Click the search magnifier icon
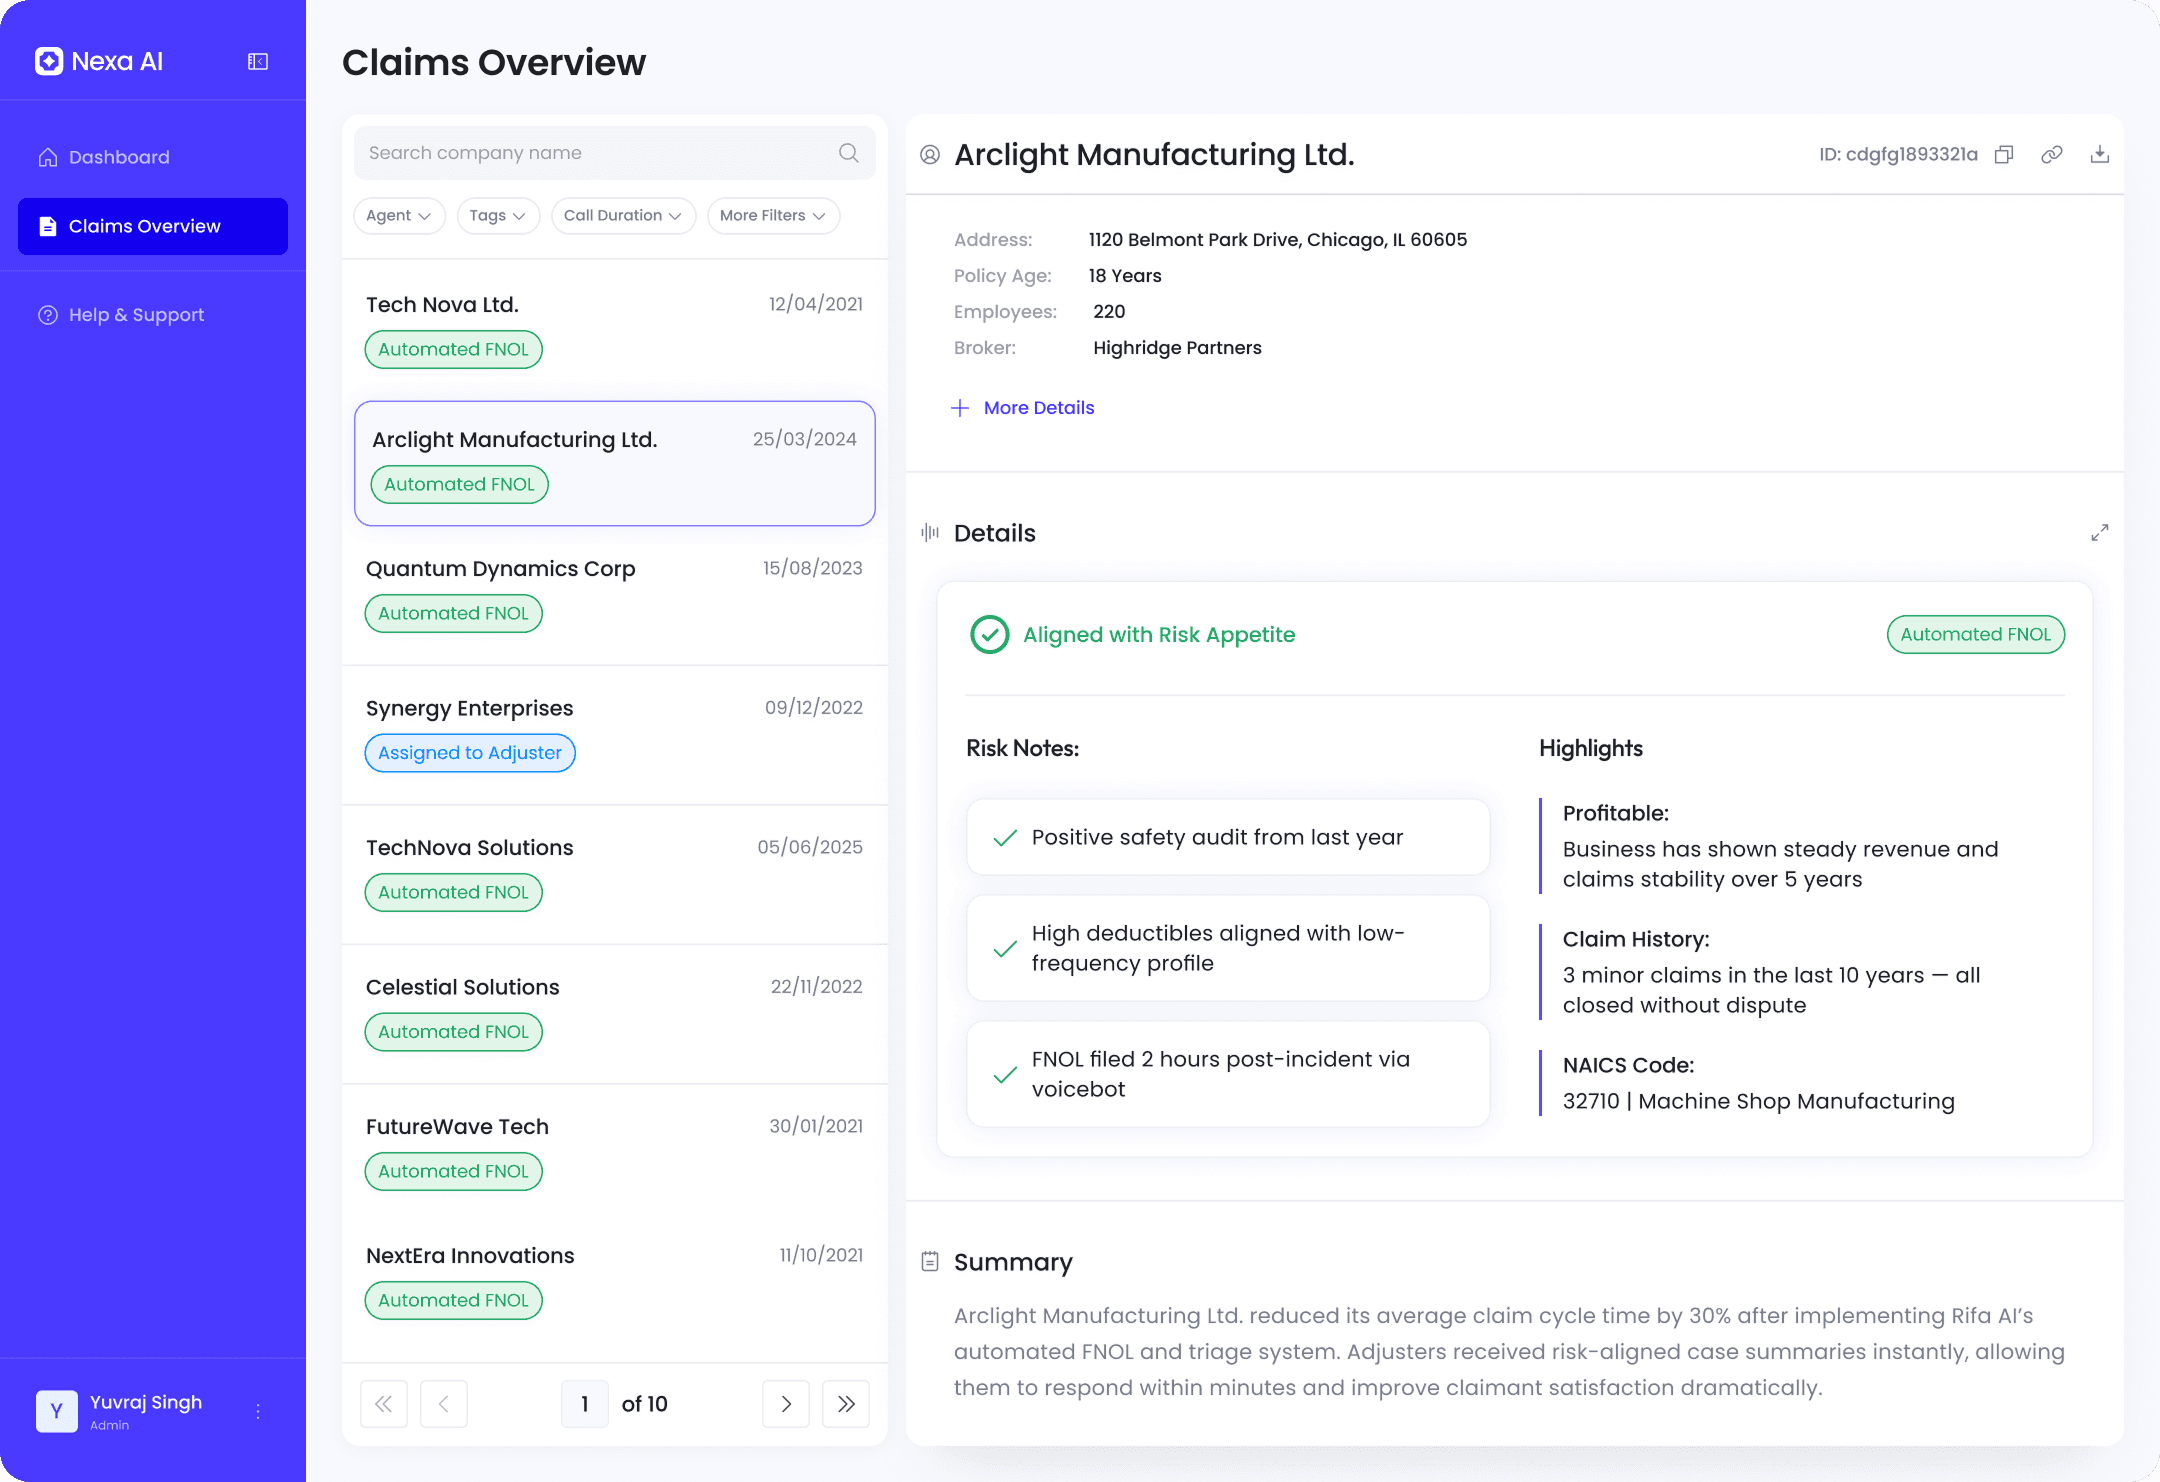Image resolution: width=2160 pixels, height=1482 pixels. click(x=847, y=152)
